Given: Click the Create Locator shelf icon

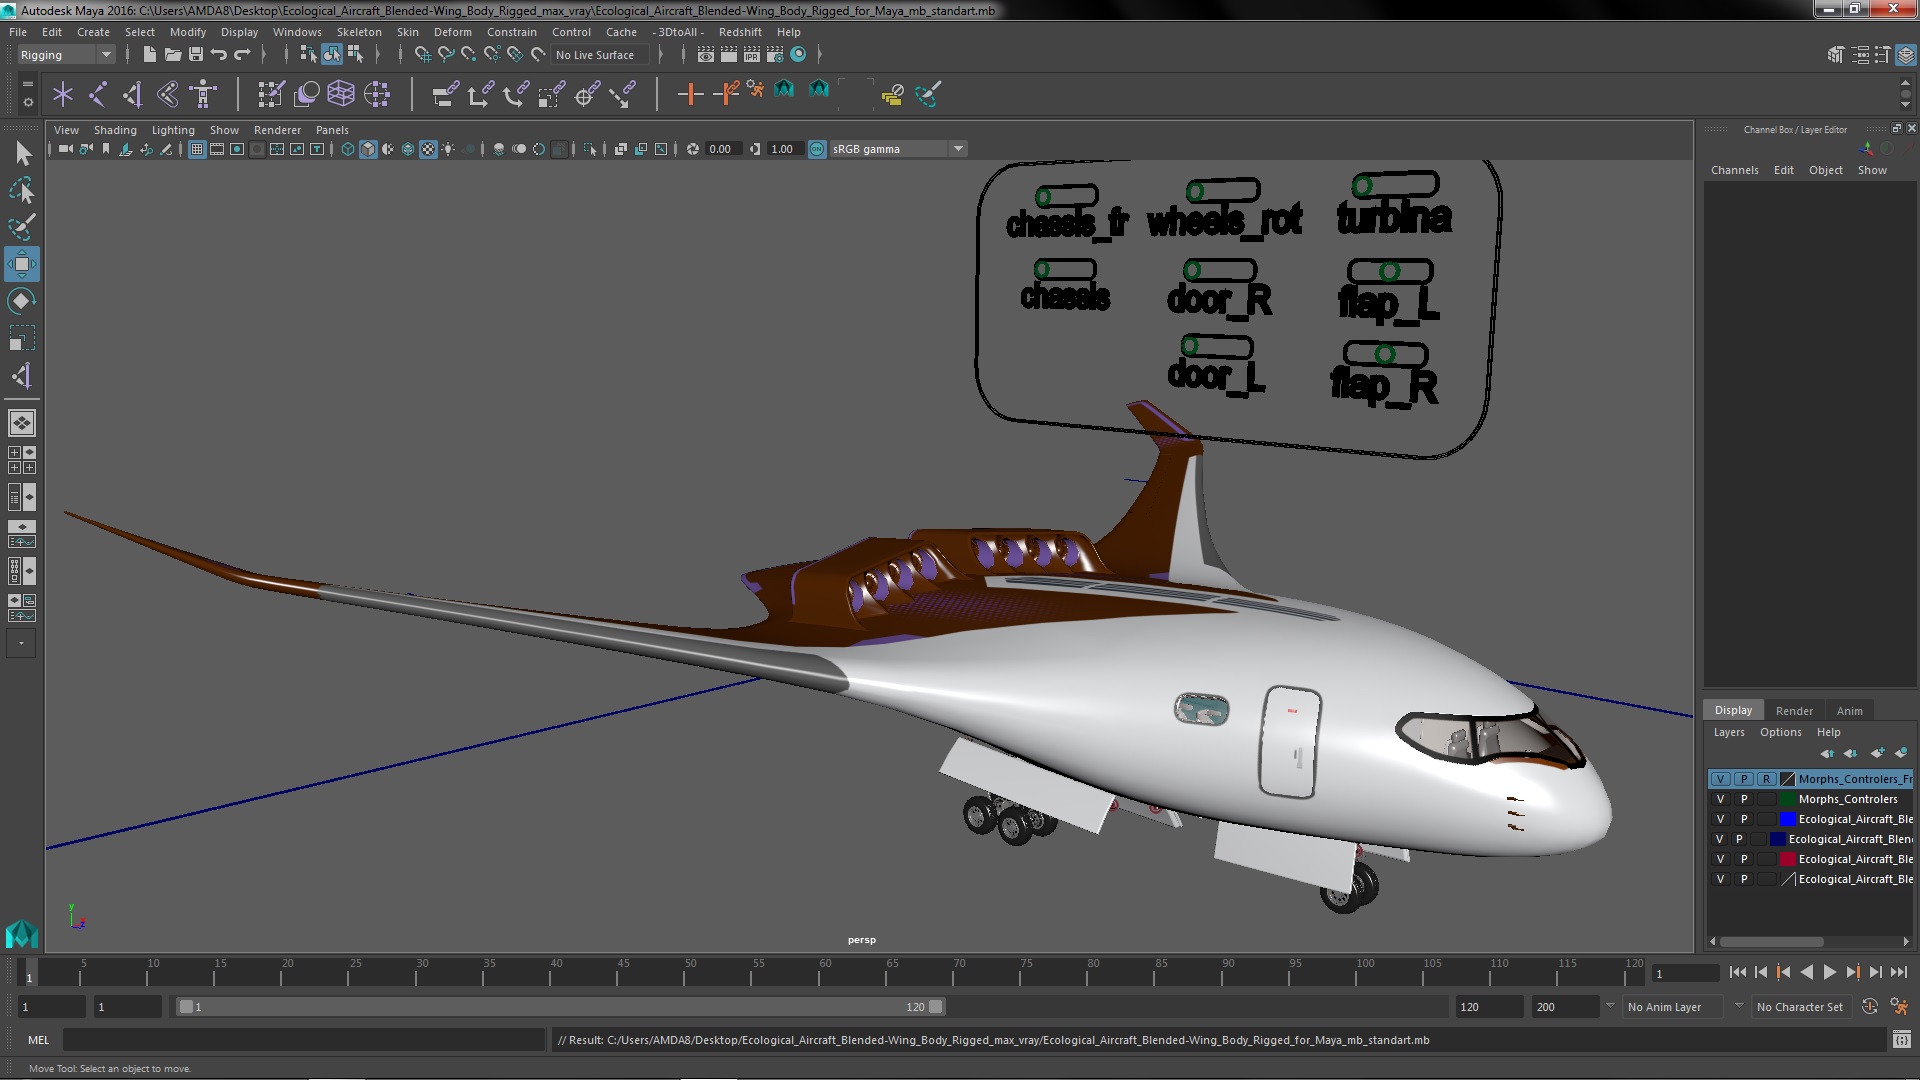Looking at the screenshot, I should 63,95.
